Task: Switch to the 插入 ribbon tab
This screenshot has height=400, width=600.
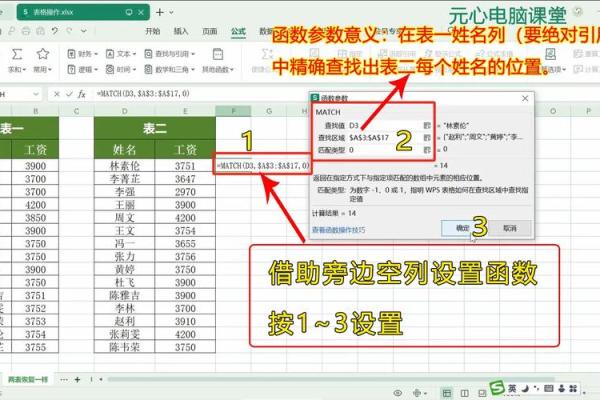Action: 181,31
